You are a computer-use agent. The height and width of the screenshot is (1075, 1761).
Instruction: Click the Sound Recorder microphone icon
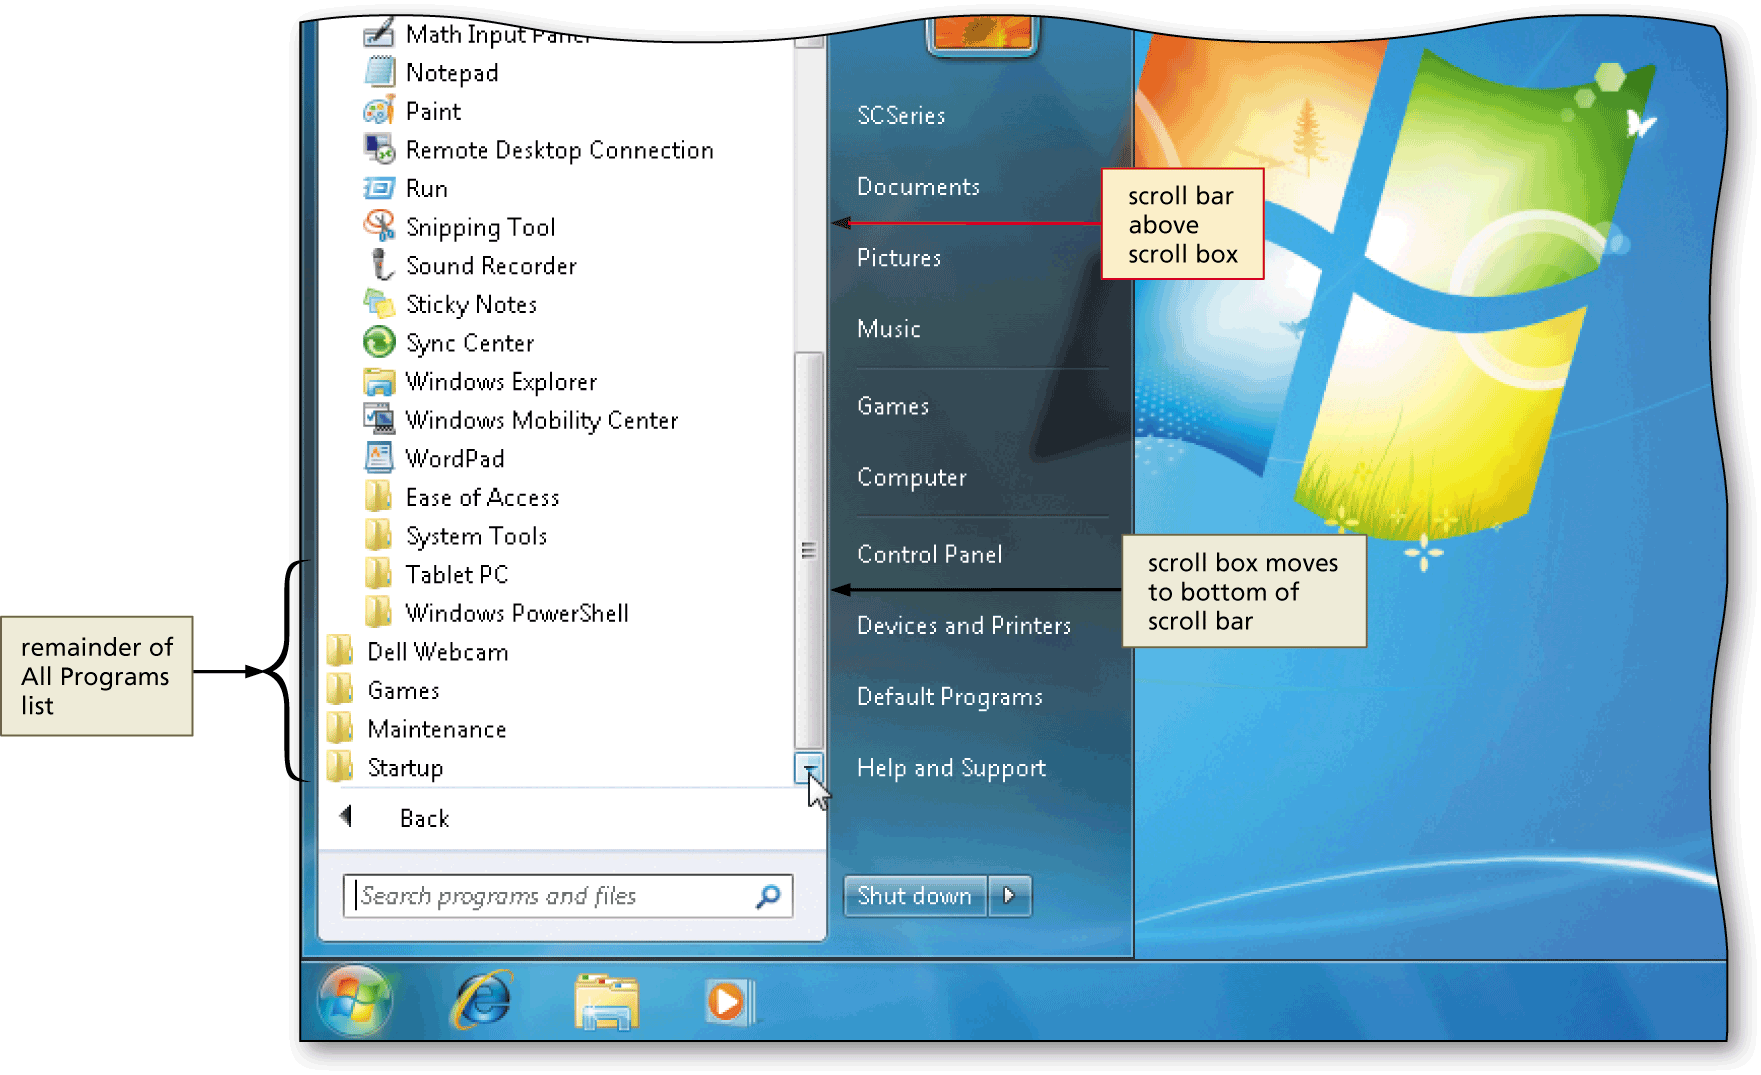coord(381,265)
